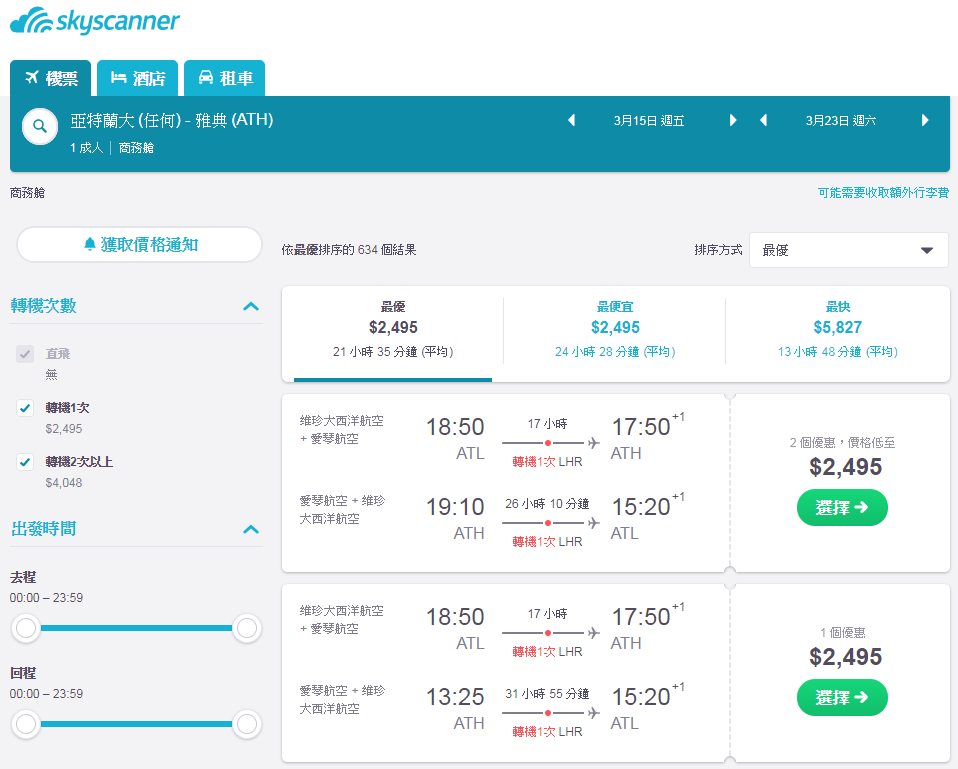Click the Skyscanner logo
The image size is (958, 769).
[95, 21]
